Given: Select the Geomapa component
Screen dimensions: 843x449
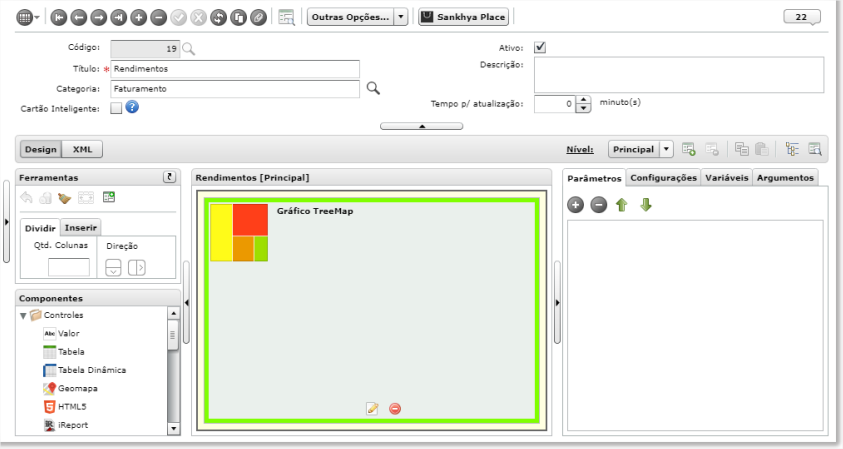Looking at the screenshot, I should pos(70,388).
